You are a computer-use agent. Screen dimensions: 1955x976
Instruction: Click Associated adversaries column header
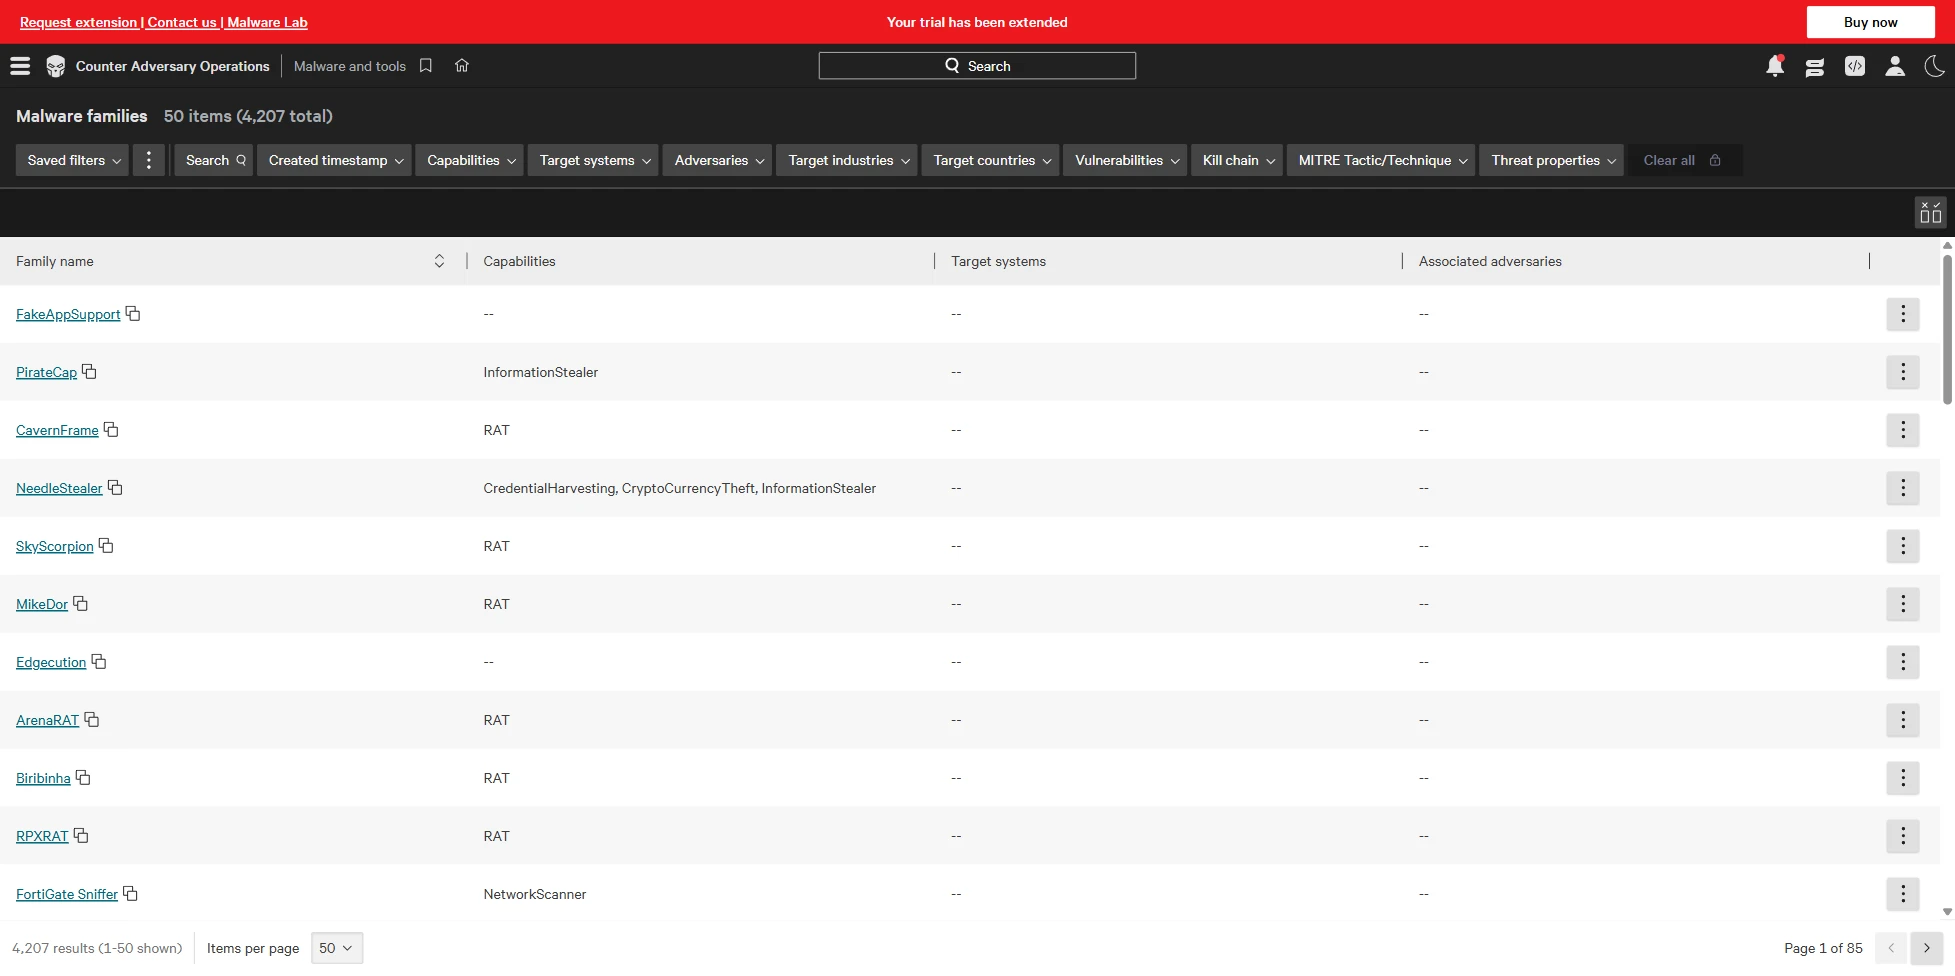coord(1490,261)
